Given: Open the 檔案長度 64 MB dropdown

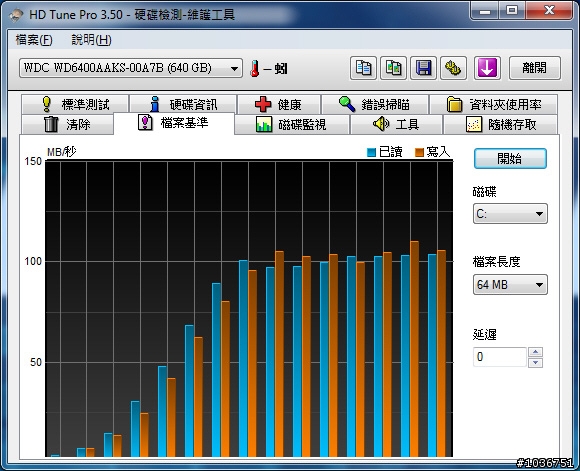Looking at the screenshot, I should tap(510, 285).
